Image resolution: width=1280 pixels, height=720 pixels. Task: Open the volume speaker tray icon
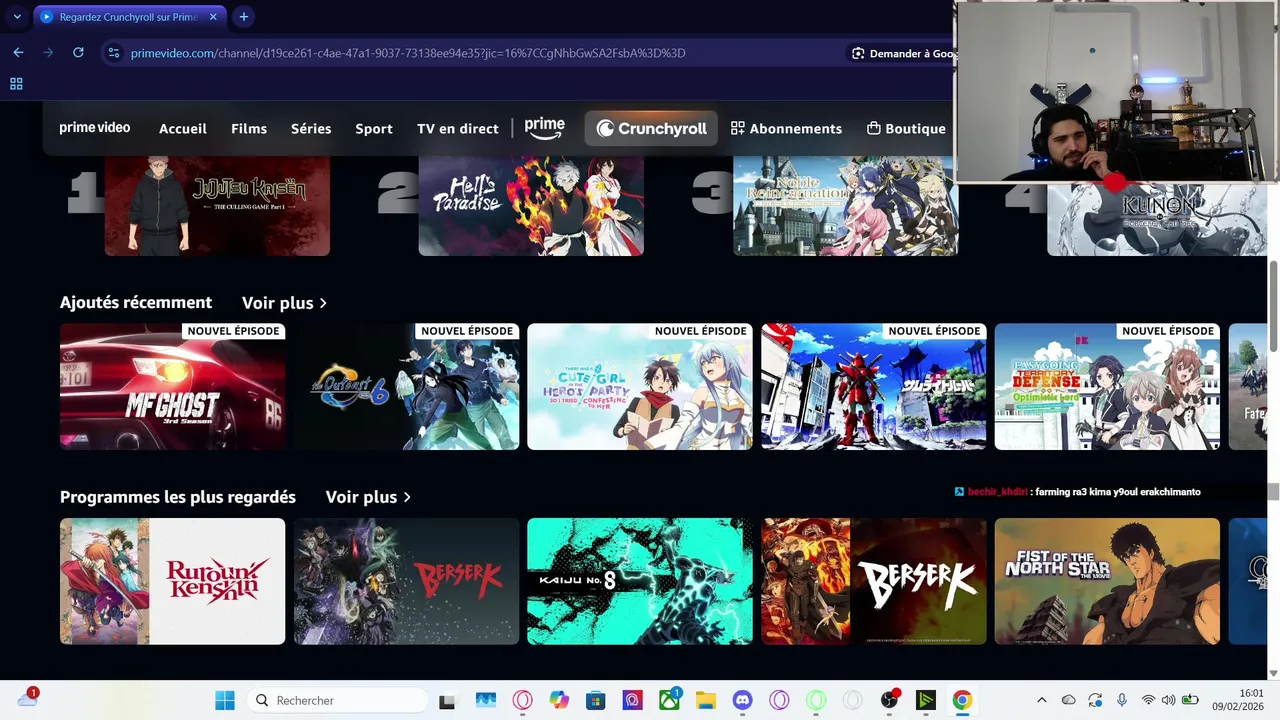coord(1168,700)
